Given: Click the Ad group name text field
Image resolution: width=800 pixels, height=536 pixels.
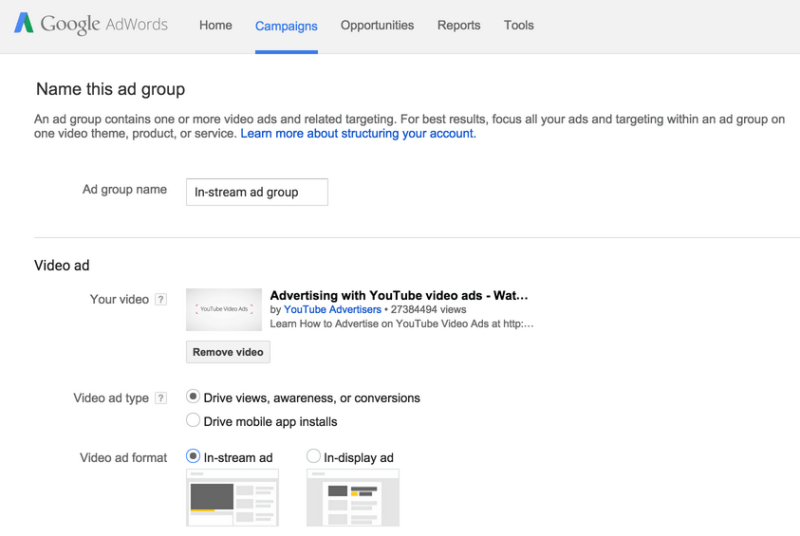Looking at the screenshot, I should [x=257, y=192].
